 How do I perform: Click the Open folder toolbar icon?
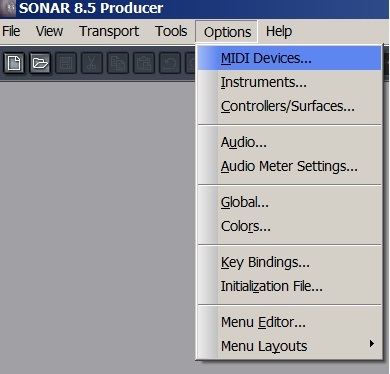40,63
